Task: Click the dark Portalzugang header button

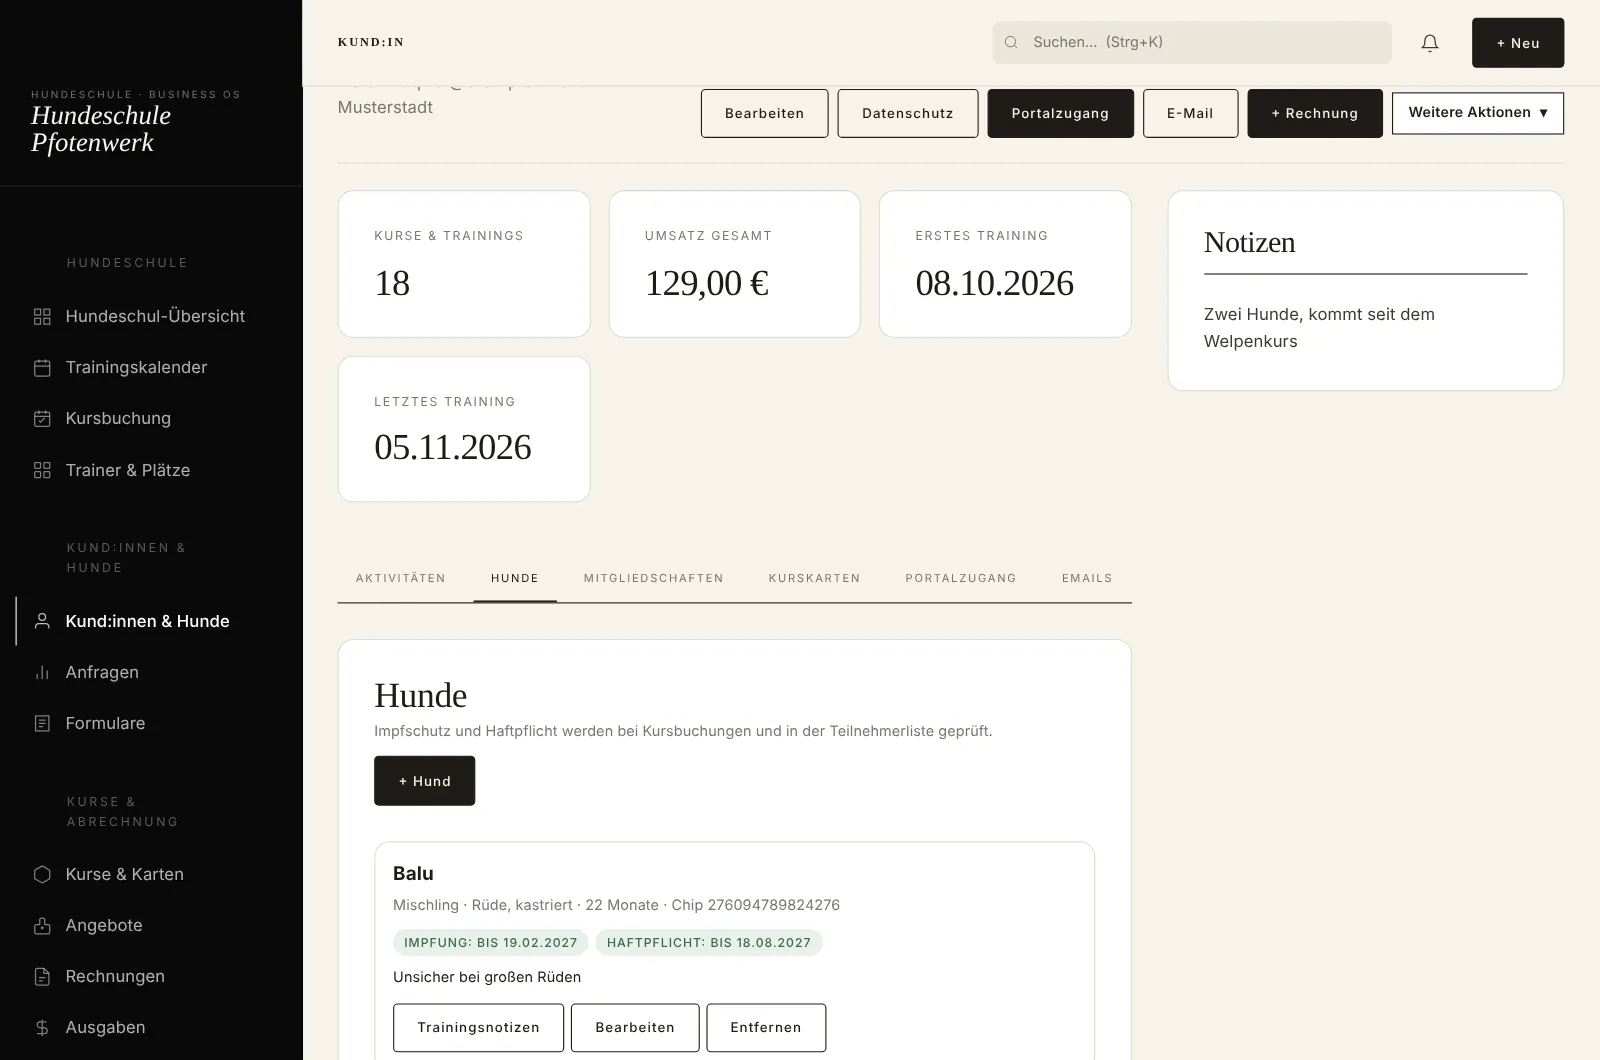Action: [x=1060, y=113]
